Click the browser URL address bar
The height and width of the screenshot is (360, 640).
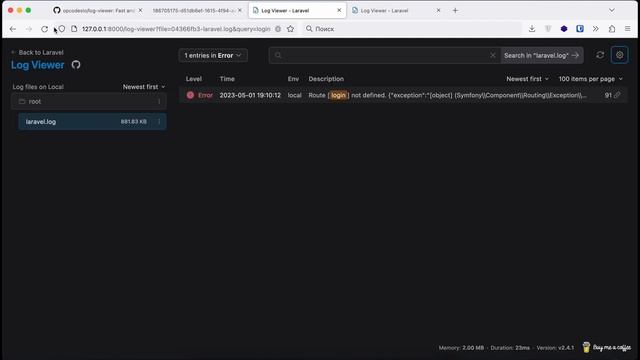point(176,29)
